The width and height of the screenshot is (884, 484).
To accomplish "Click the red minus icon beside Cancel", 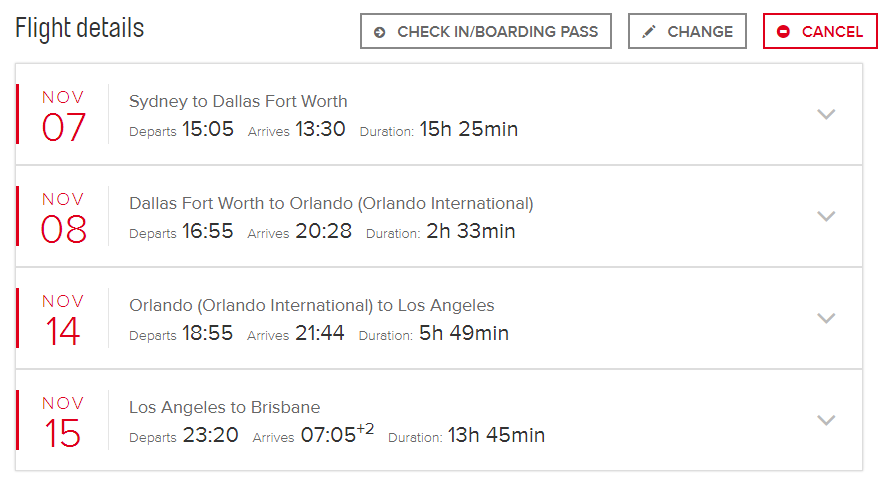I will click(783, 32).
